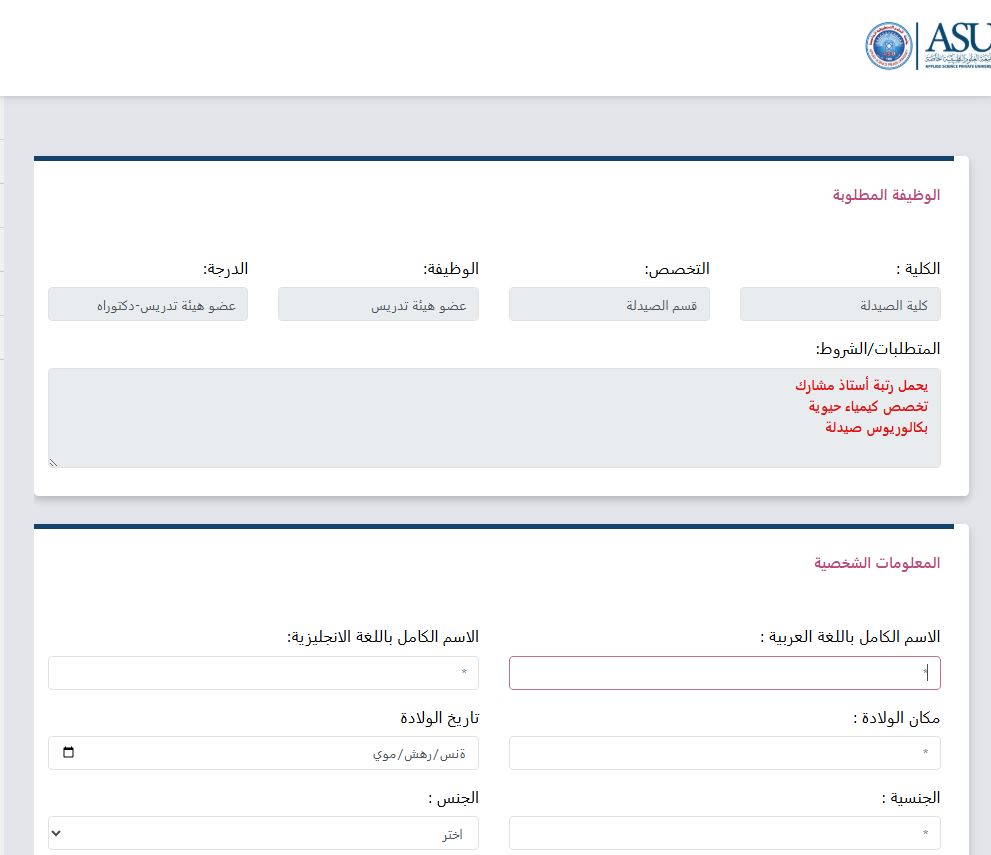Viewport: 991px width, 855px height.
Task: Select the مكان الولادة input box
Action: pyautogui.click(x=724, y=753)
